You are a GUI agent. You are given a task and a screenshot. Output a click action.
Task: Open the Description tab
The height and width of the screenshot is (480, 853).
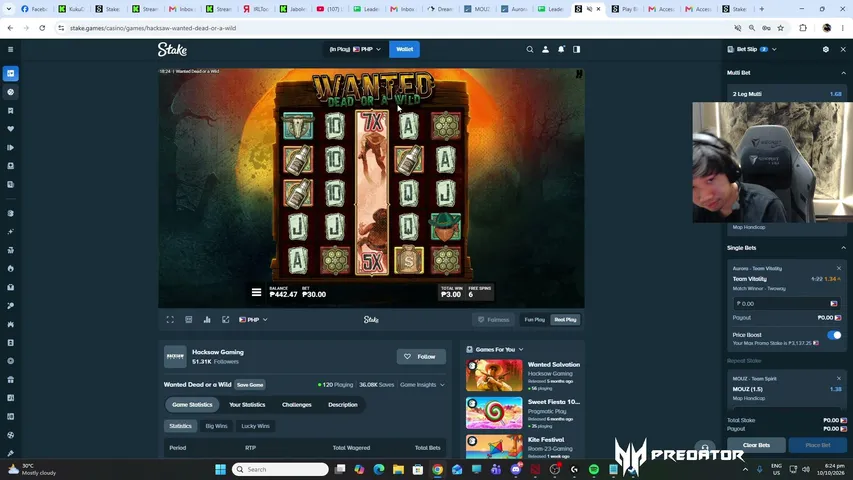(343, 405)
